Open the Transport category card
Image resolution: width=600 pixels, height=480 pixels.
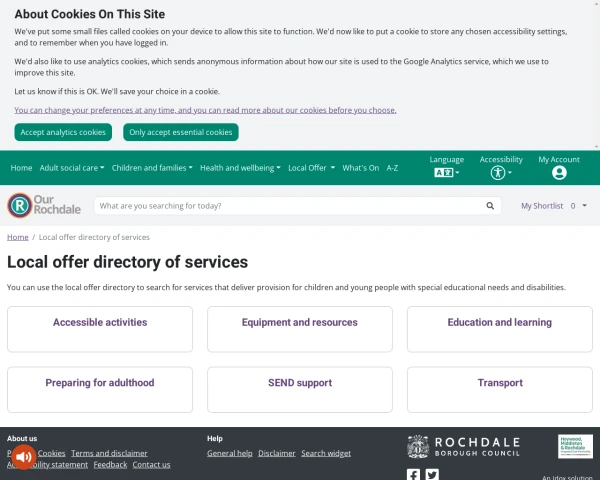click(500, 390)
